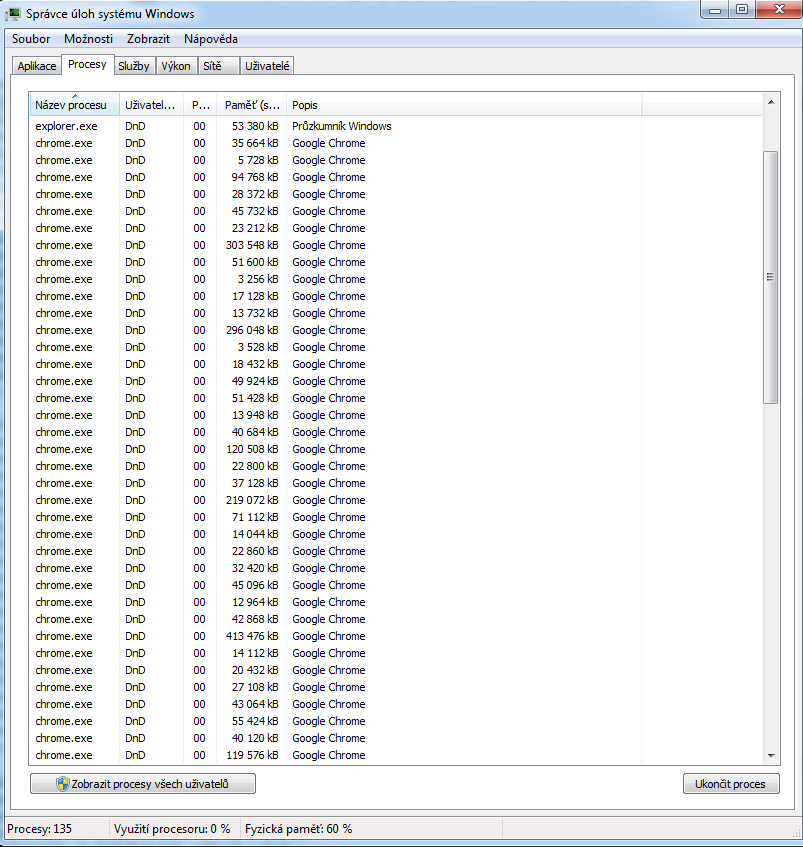This screenshot has height=847, width=803.
Task: Select chrome.exe row using 14 044 kB
Action: tap(336, 534)
